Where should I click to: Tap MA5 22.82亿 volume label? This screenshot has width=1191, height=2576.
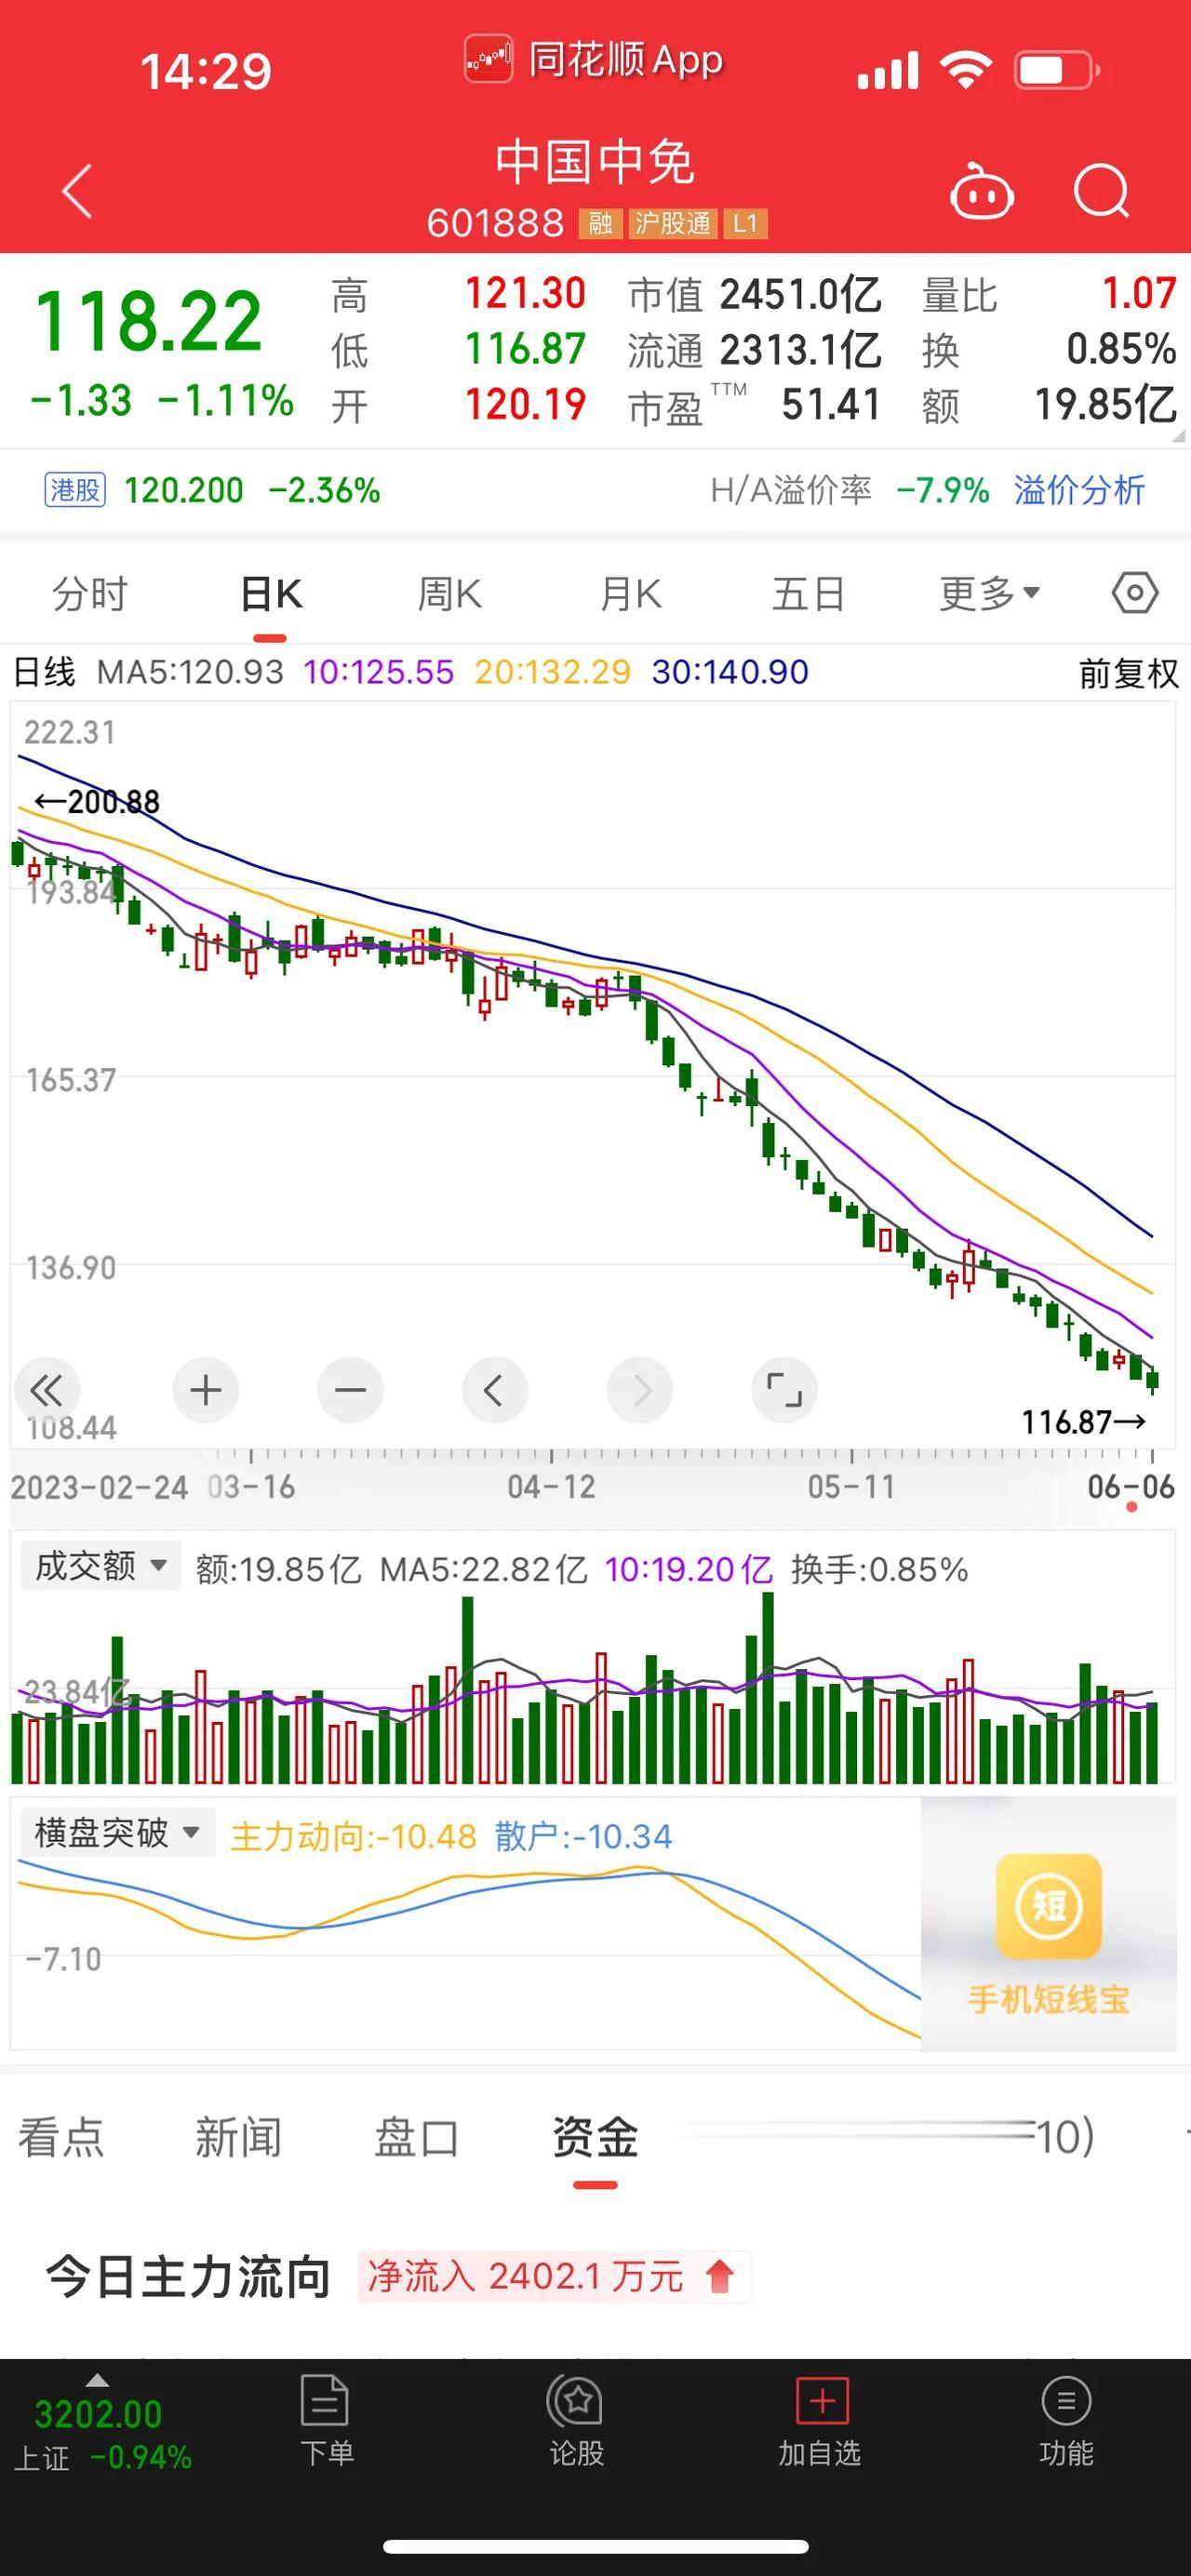[483, 1569]
